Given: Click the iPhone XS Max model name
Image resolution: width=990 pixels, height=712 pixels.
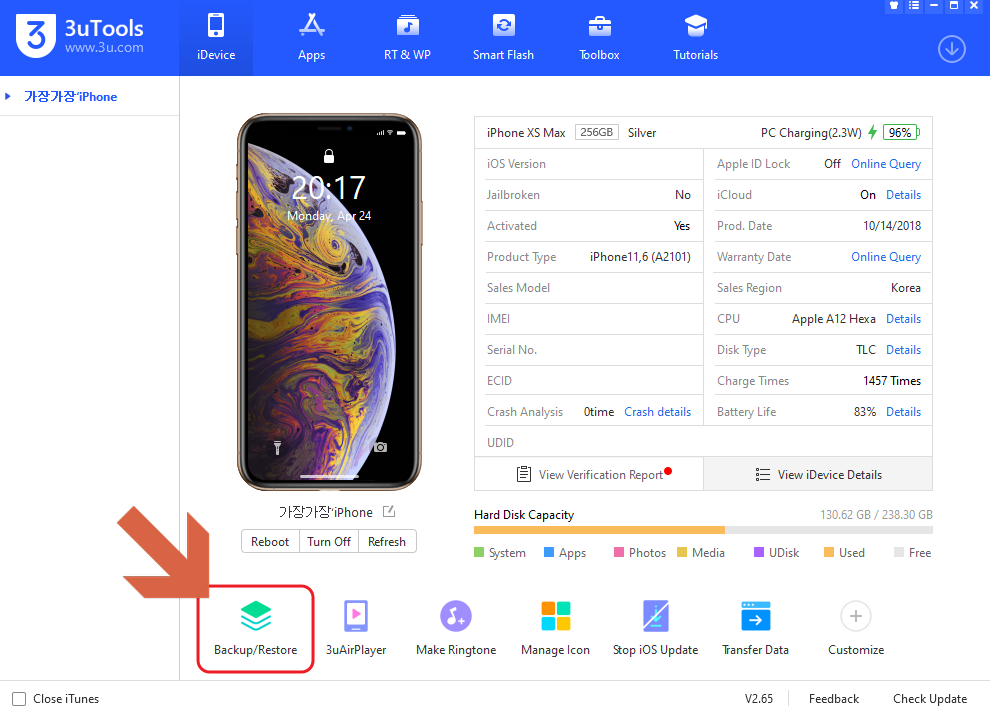Looking at the screenshot, I should click(526, 133).
